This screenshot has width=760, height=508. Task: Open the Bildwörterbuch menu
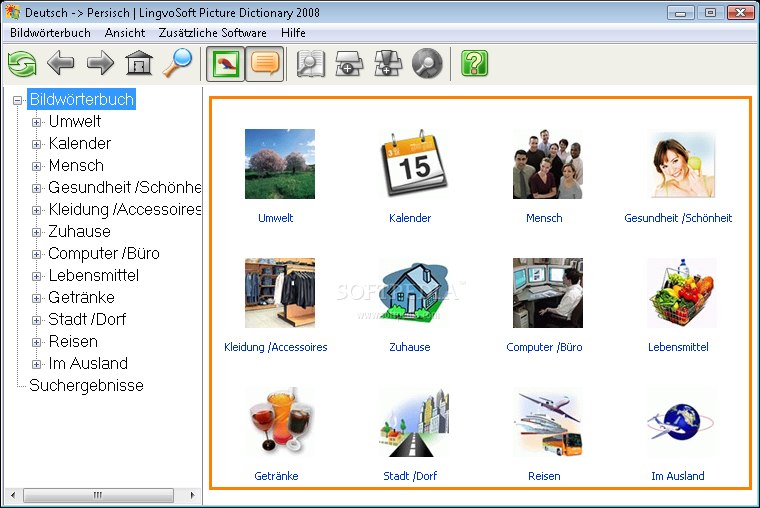tap(50, 33)
